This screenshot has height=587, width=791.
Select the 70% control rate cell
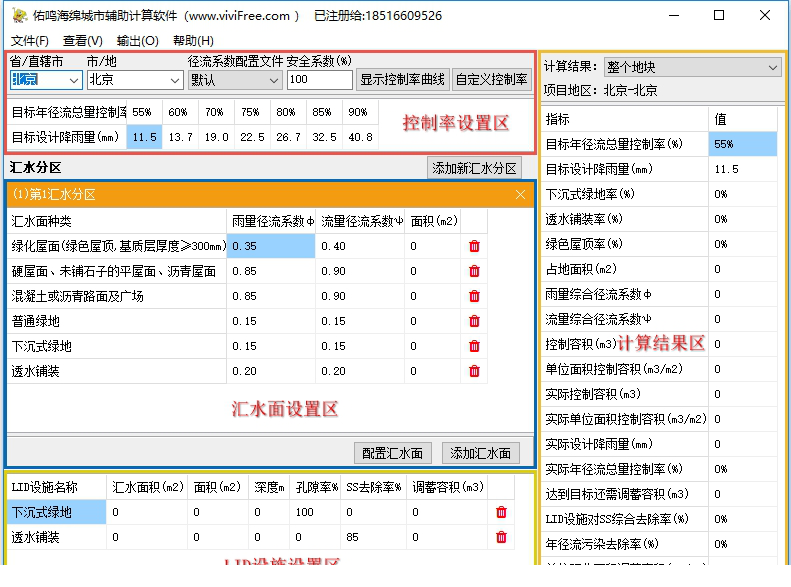(216, 112)
